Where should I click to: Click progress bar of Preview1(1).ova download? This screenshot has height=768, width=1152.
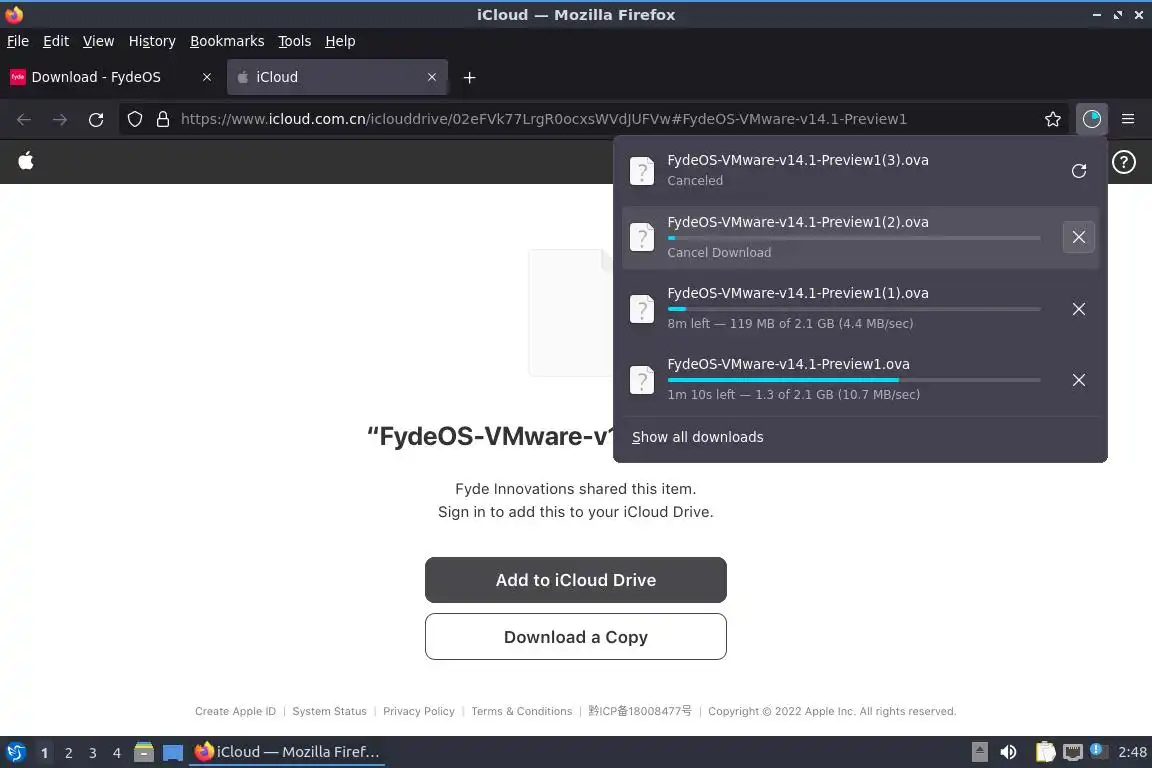(x=854, y=309)
